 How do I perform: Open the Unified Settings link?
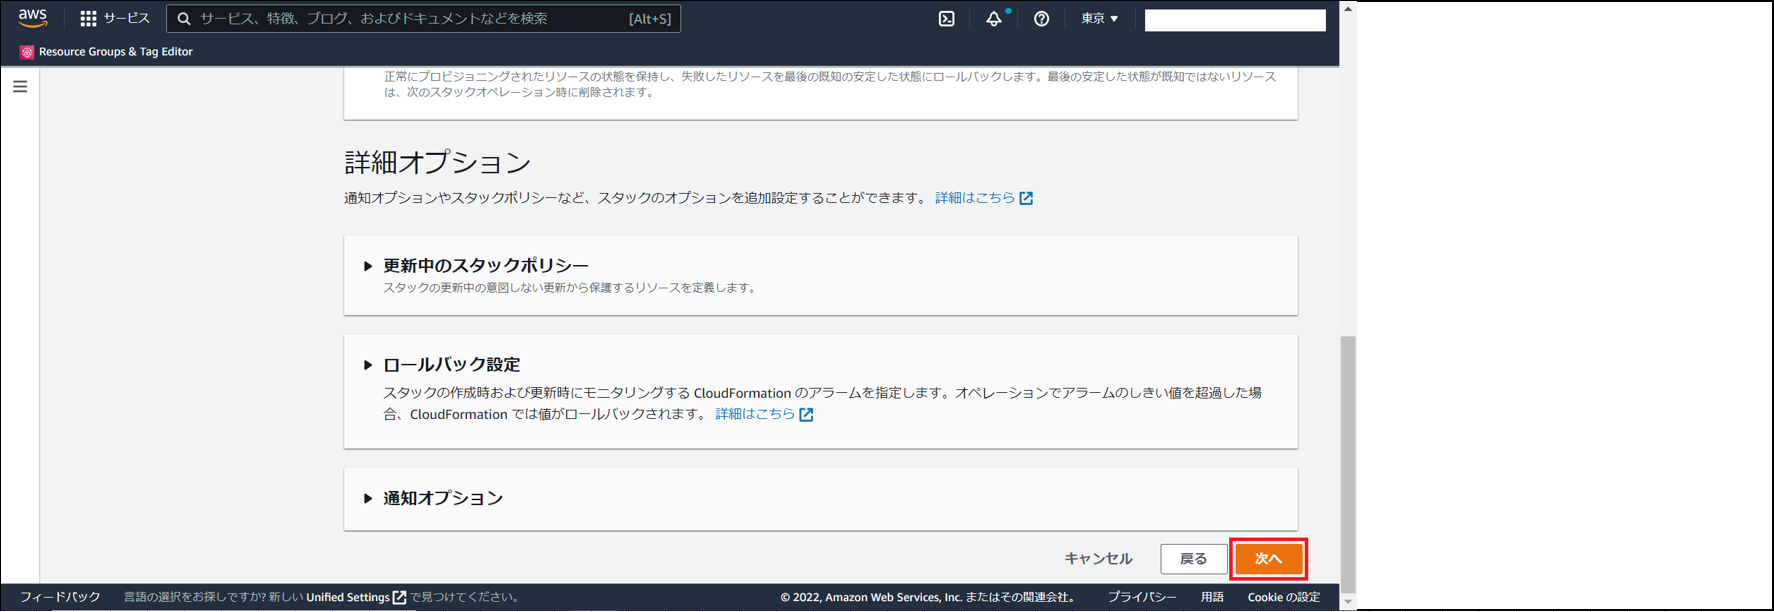(348, 597)
